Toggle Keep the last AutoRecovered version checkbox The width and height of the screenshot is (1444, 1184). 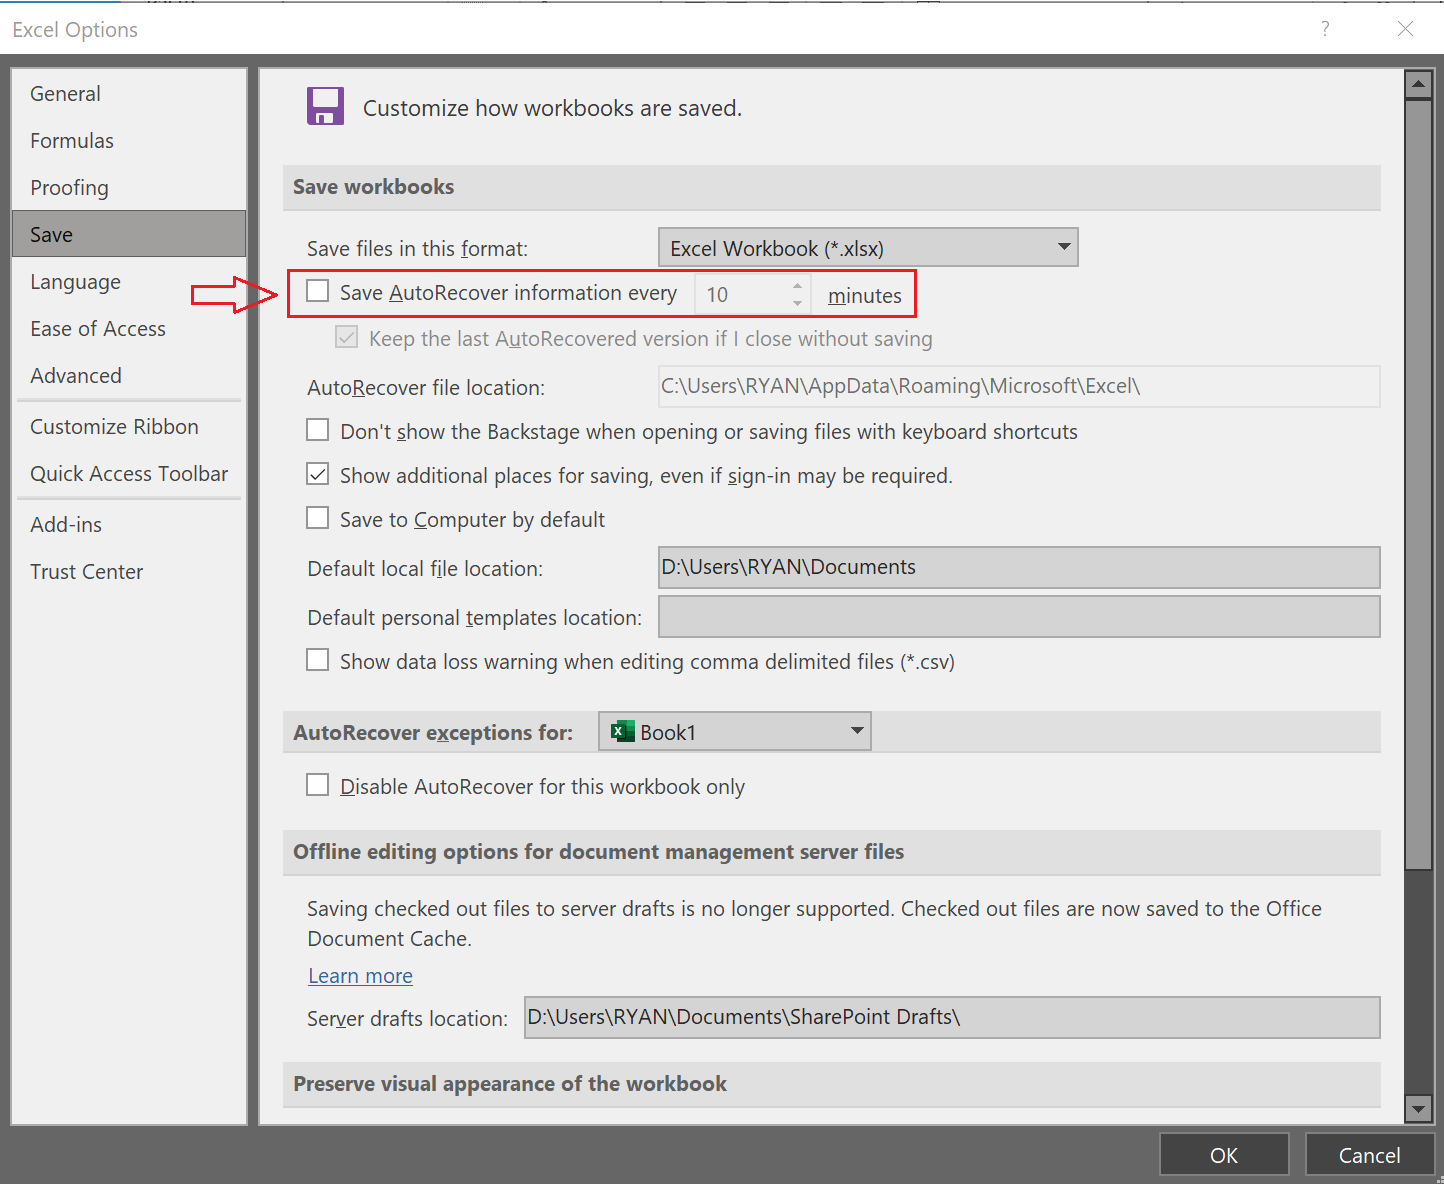(x=346, y=338)
